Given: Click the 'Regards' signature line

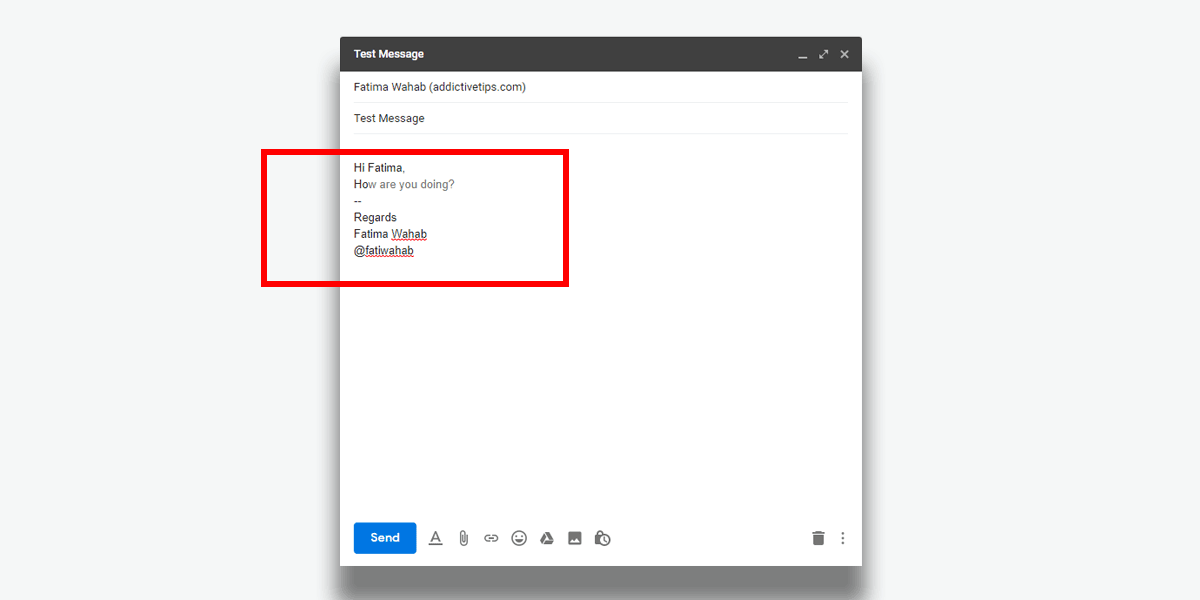Looking at the screenshot, I should point(375,218).
